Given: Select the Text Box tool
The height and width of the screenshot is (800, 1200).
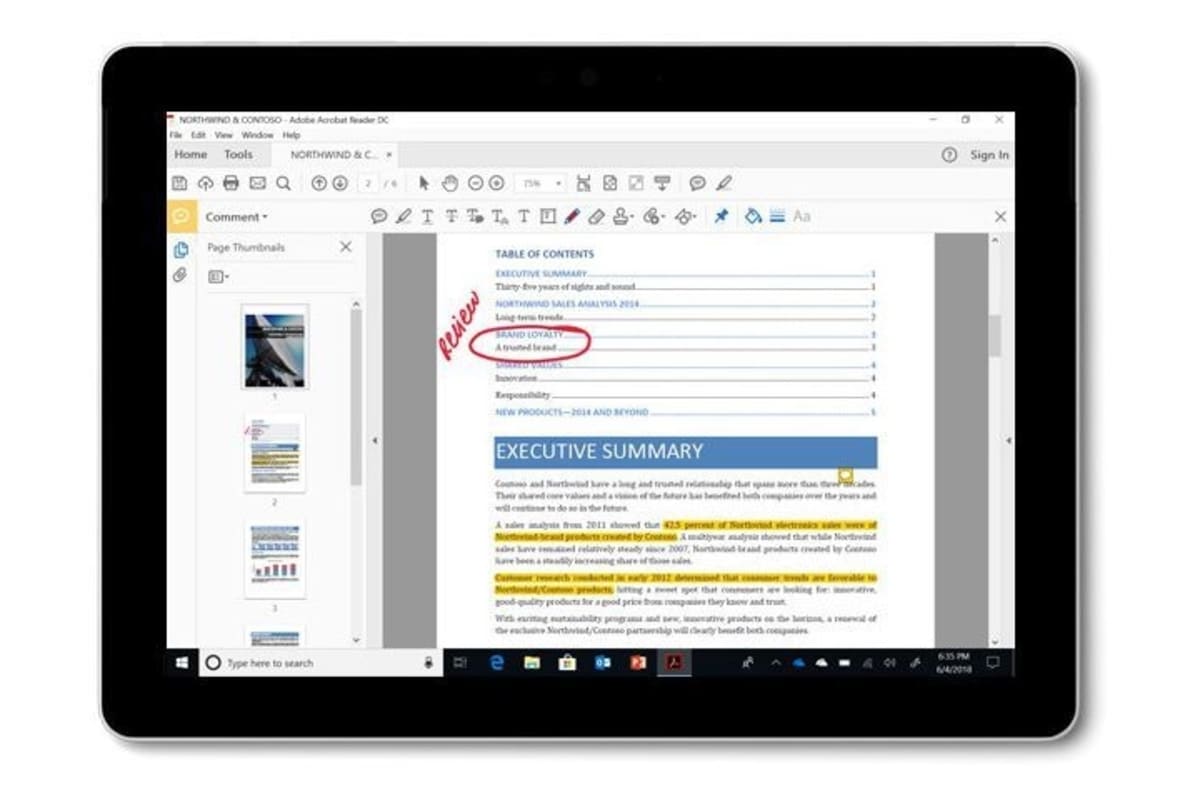Looking at the screenshot, I should [547, 216].
